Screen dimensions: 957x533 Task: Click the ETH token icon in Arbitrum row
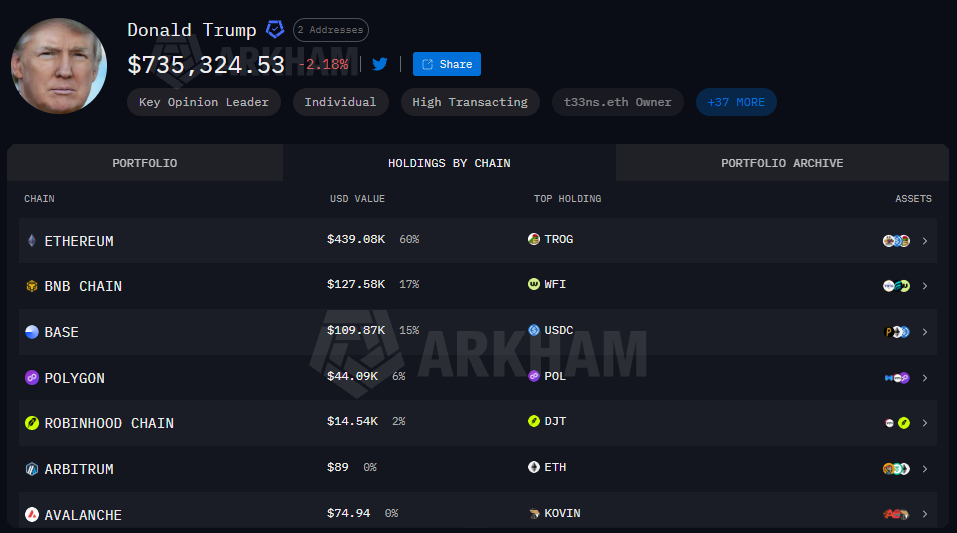pyautogui.click(x=534, y=466)
